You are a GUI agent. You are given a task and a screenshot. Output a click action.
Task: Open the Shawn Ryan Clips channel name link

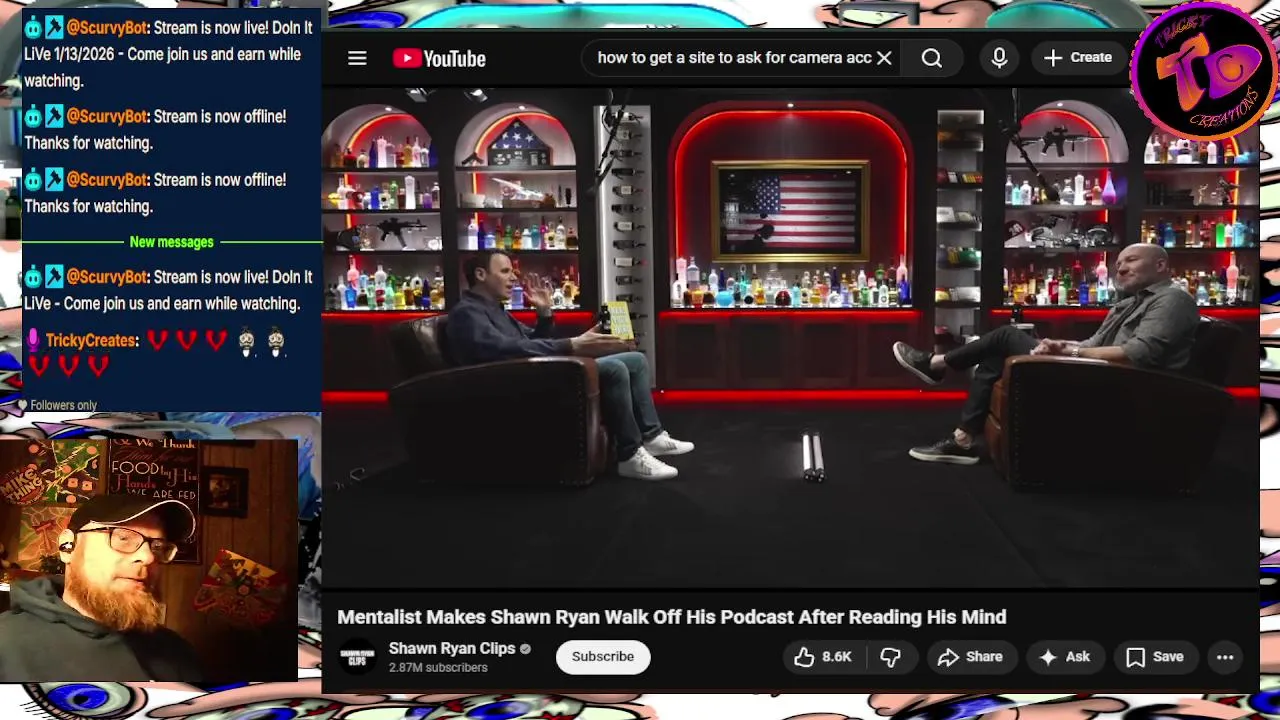point(452,648)
